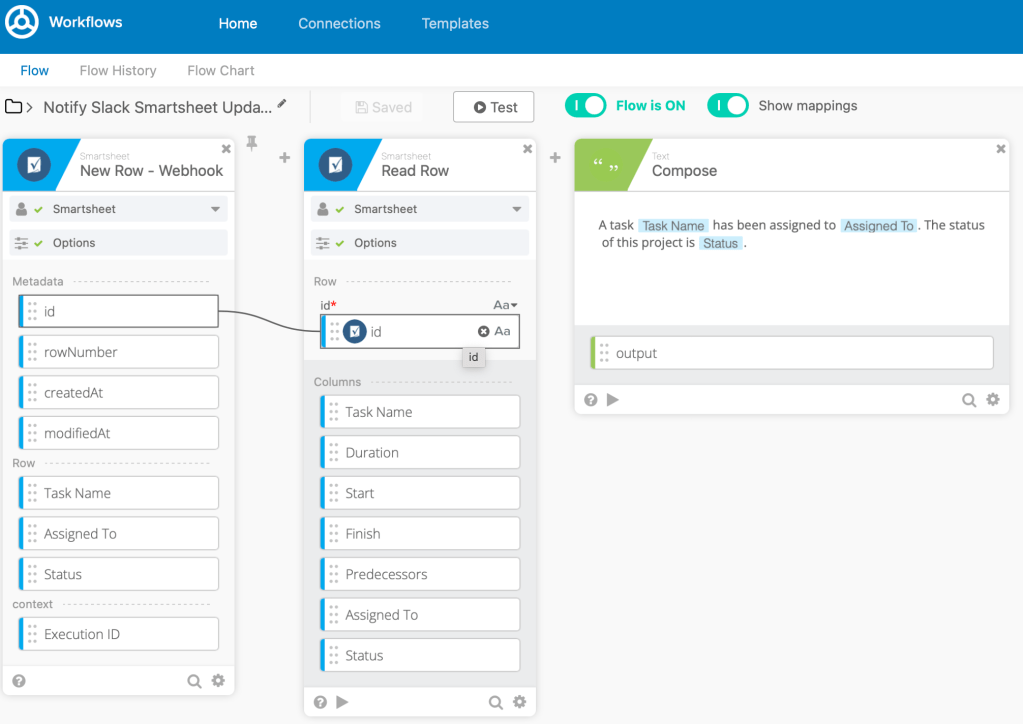Image resolution: width=1023 pixels, height=724 pixels.
Task: Expand Smartsheet connection dropdown on Webhook card
Action: point(215,209)
